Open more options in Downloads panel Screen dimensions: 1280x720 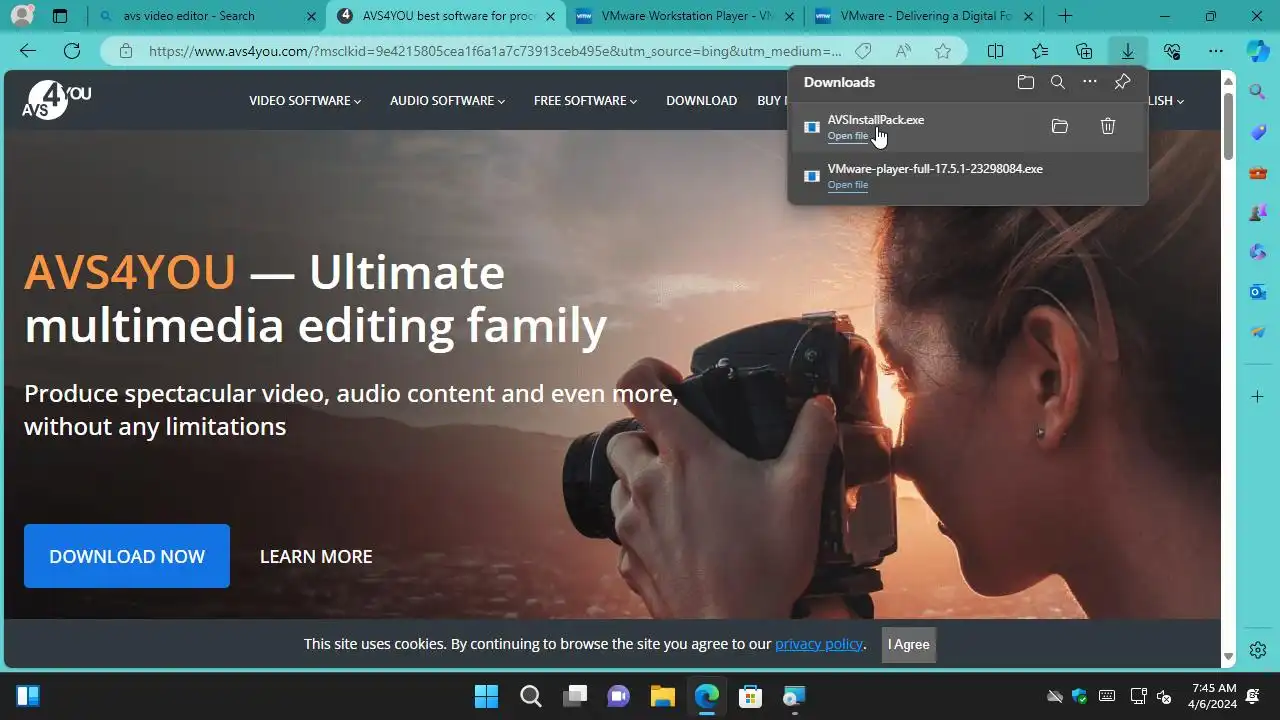click(x=1090, y=82)
